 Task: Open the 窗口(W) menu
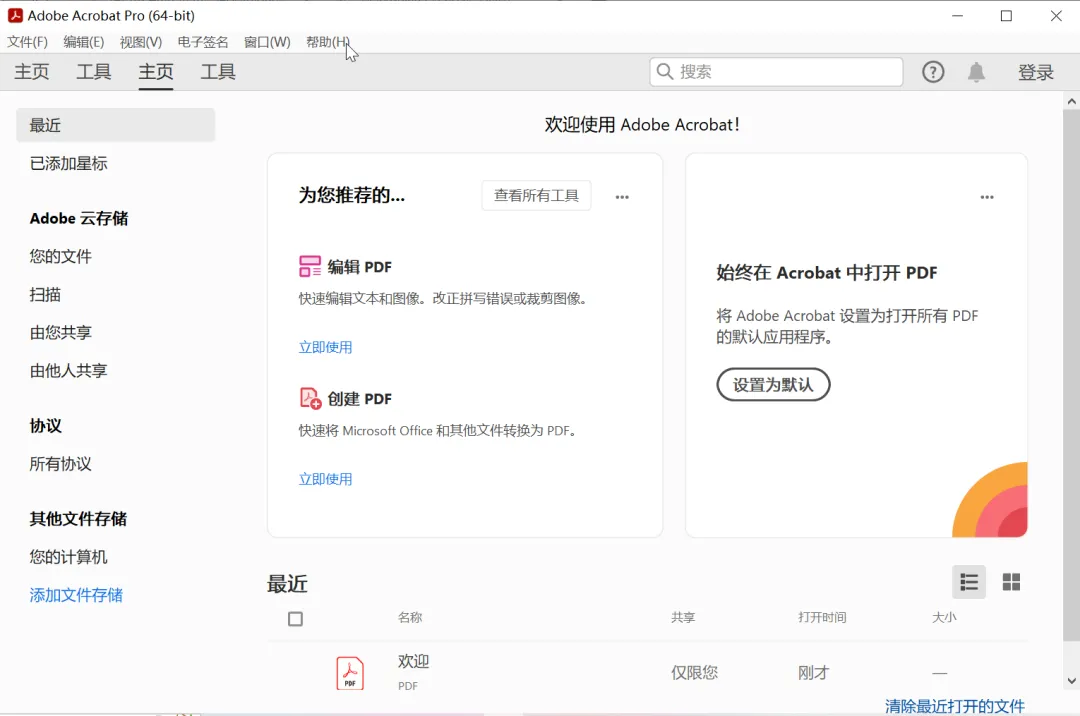[267, 42]
